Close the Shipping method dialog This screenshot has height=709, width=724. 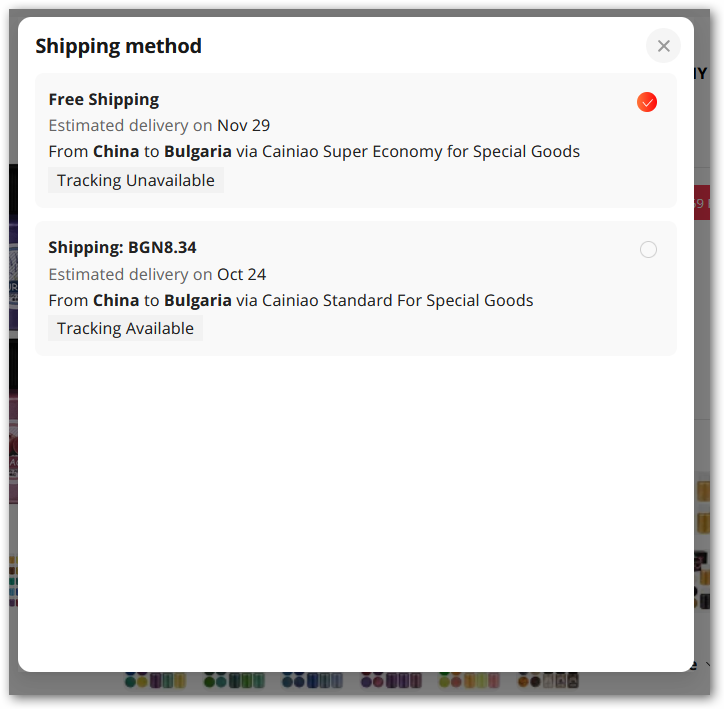tap(663, 46)
